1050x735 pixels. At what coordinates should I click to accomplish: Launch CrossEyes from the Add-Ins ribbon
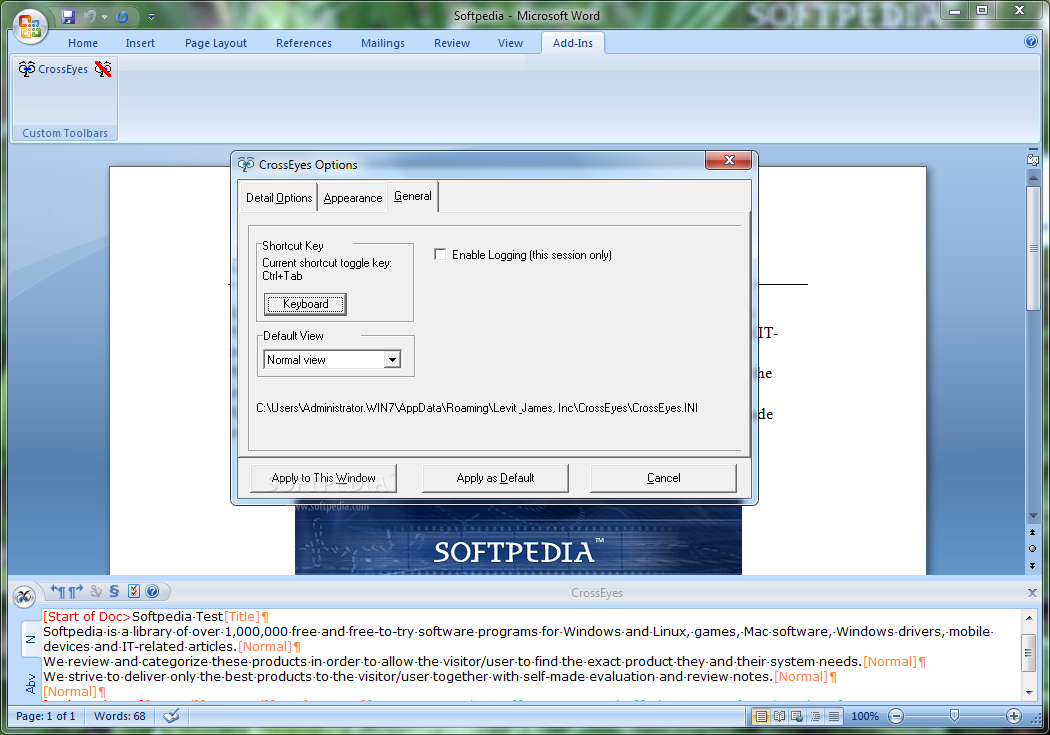pyautogui.click(x=54, y=69)
